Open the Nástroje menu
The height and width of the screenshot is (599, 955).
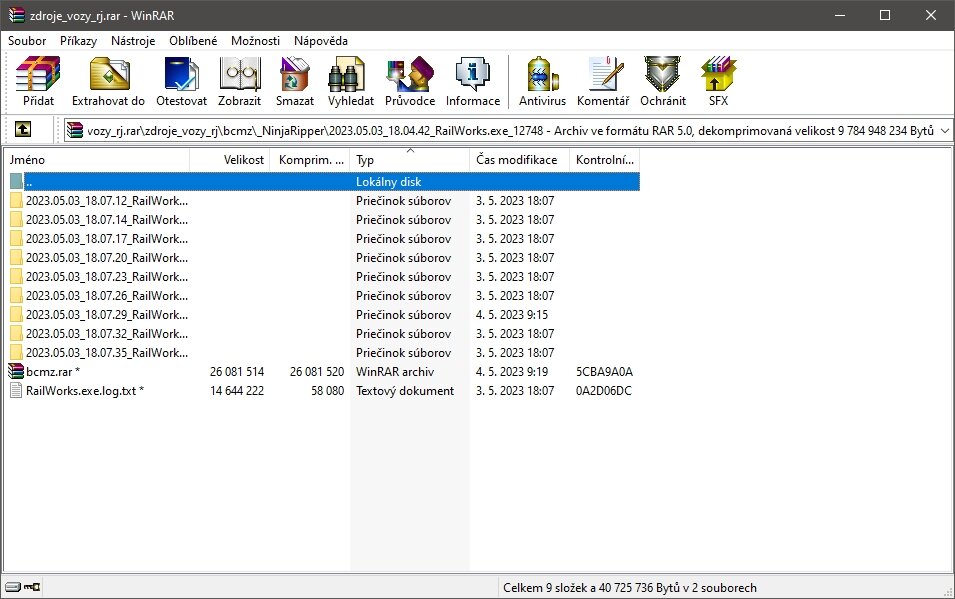pyautogui.click(x=133, y=41)
